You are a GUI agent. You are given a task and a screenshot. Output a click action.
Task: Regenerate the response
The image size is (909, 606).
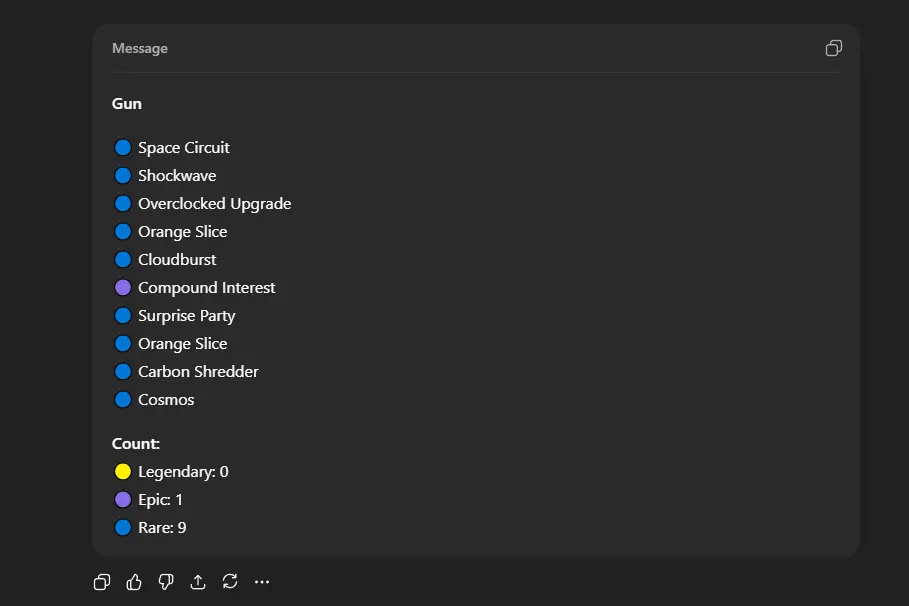230,582
